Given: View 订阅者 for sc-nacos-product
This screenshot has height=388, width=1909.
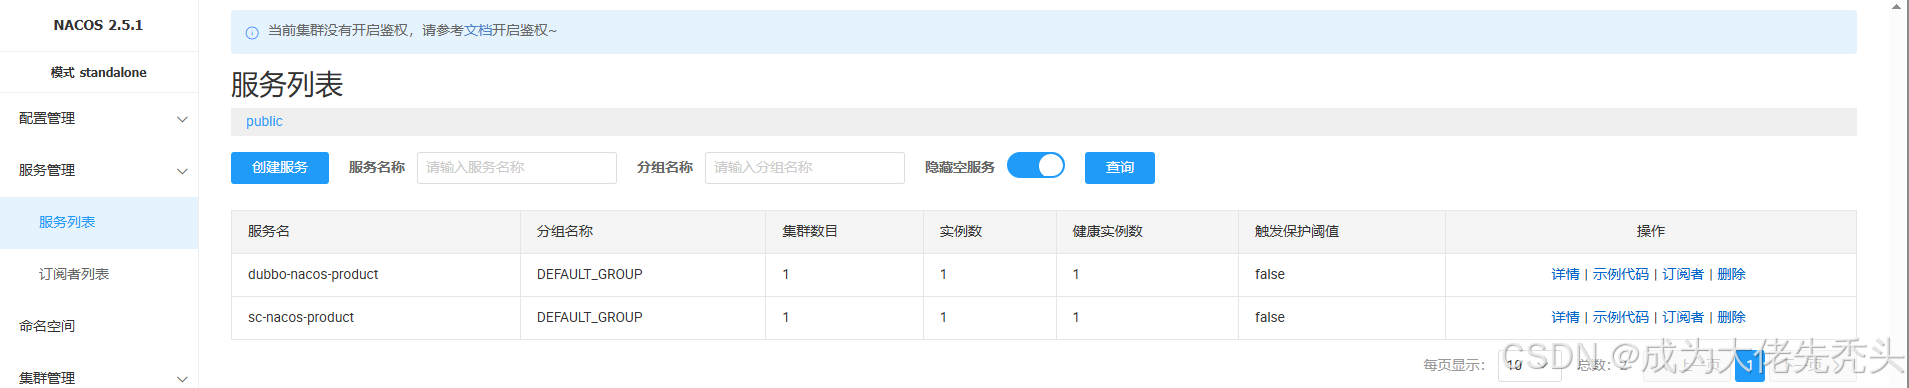Looking at the screenshot, I should click(1683, 317).
